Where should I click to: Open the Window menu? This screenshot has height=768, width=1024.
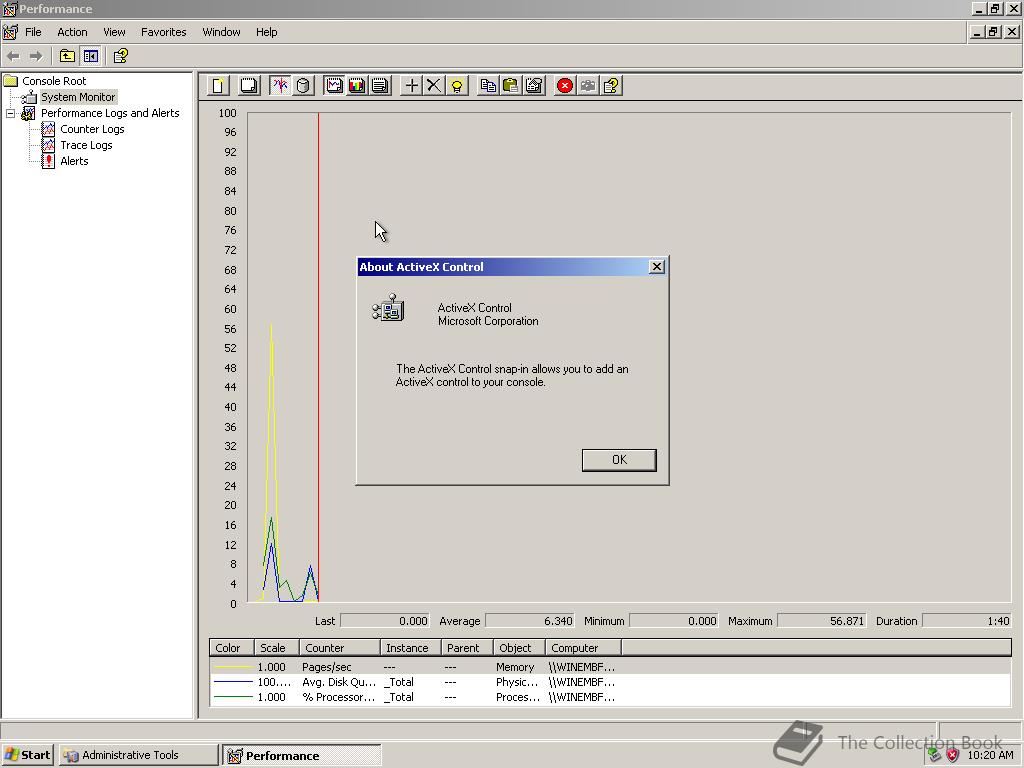pyautogui.click(x=221, y=32)
